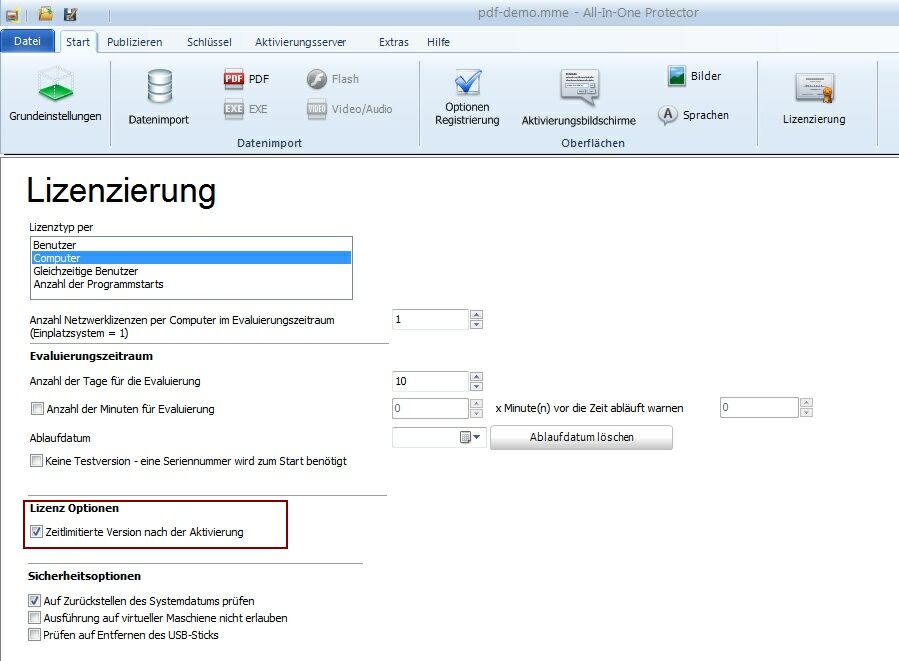Click the evaluation minutes input field

point(431,408)
